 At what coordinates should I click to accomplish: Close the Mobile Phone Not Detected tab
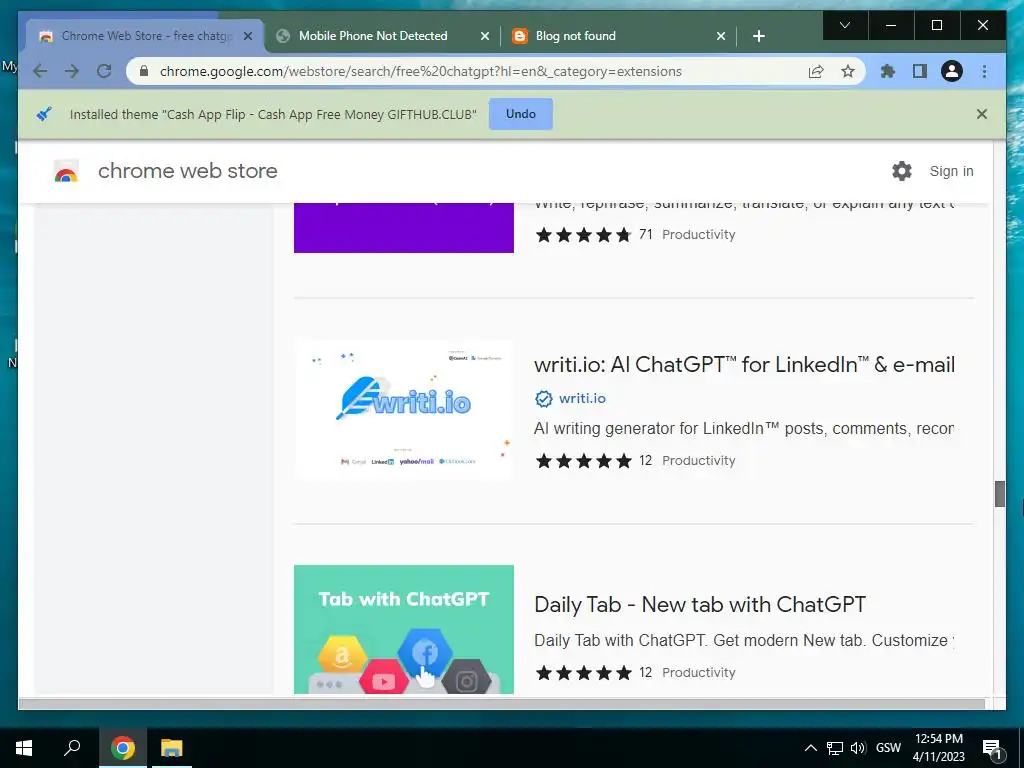pyautogui.click(x=485, y=36)
